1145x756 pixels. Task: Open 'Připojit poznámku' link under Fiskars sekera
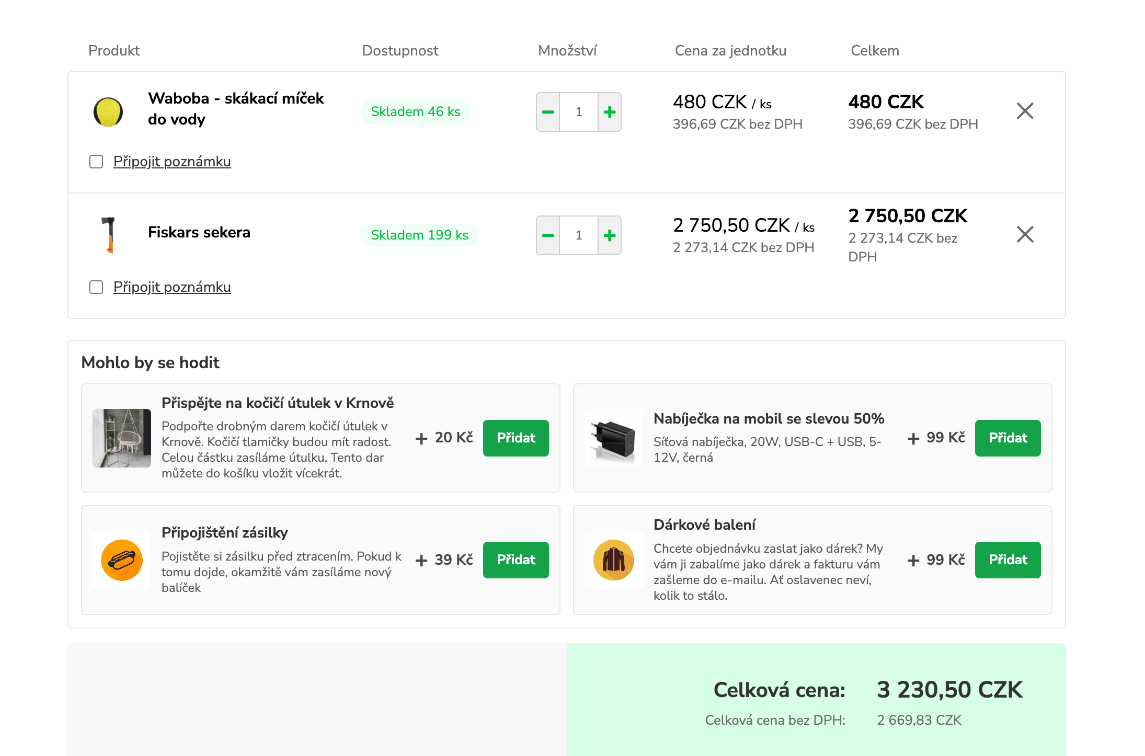172,287
